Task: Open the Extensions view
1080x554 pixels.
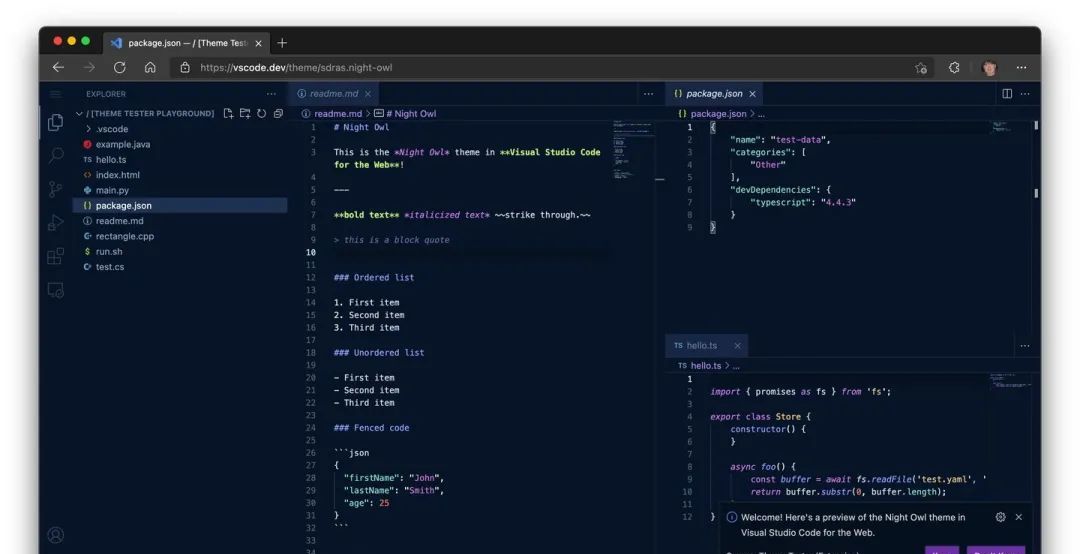Action: coord(56,256)
